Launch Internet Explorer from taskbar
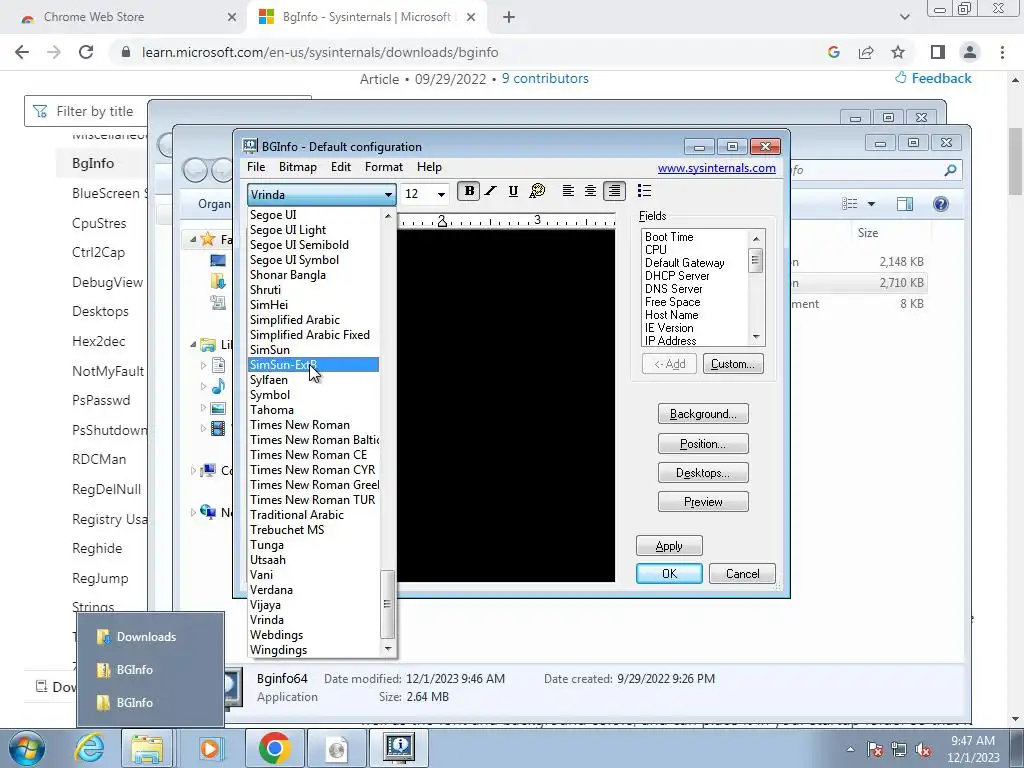1024x768 pixels. pos(89,748)
